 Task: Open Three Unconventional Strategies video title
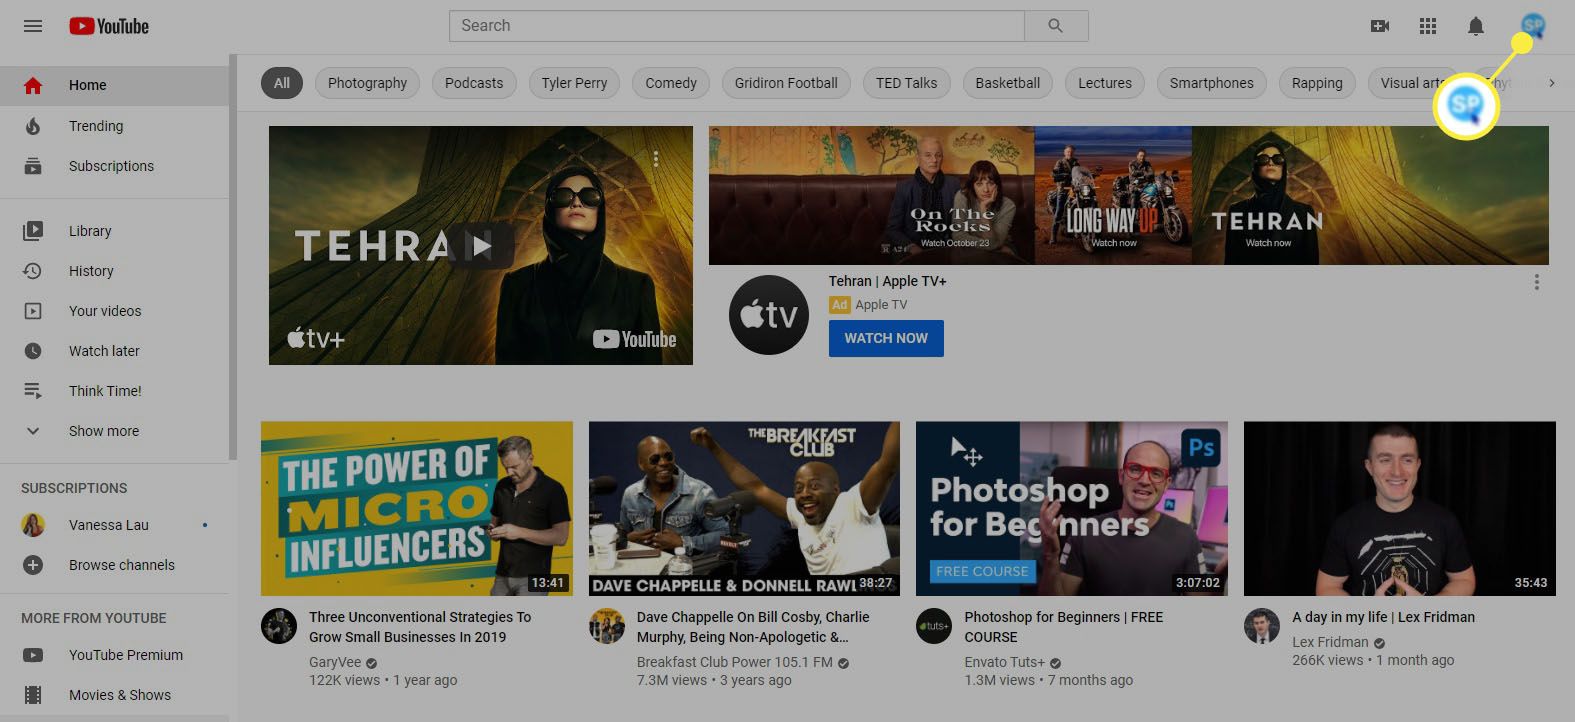point(420,627)
